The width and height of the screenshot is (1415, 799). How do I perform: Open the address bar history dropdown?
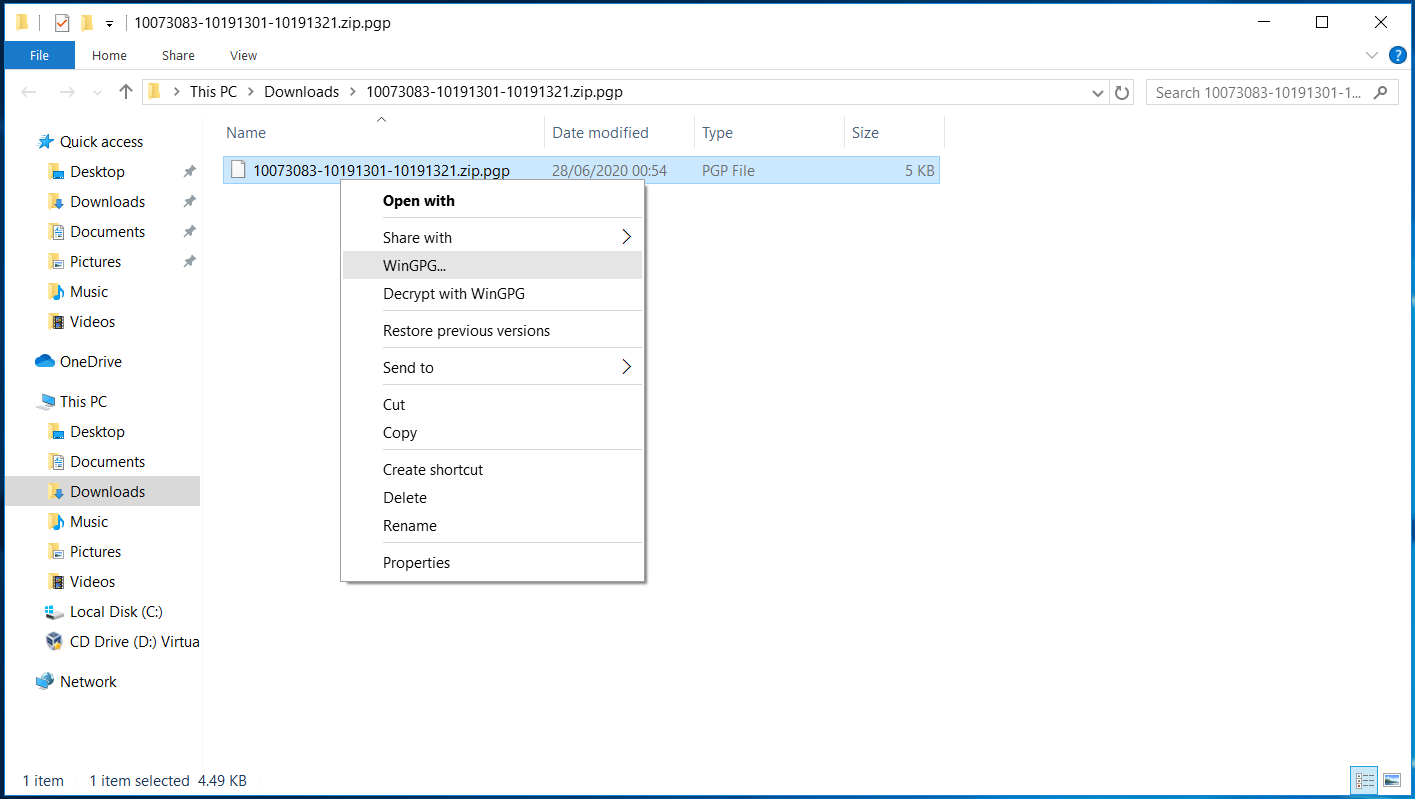[x=1099, y=92]
